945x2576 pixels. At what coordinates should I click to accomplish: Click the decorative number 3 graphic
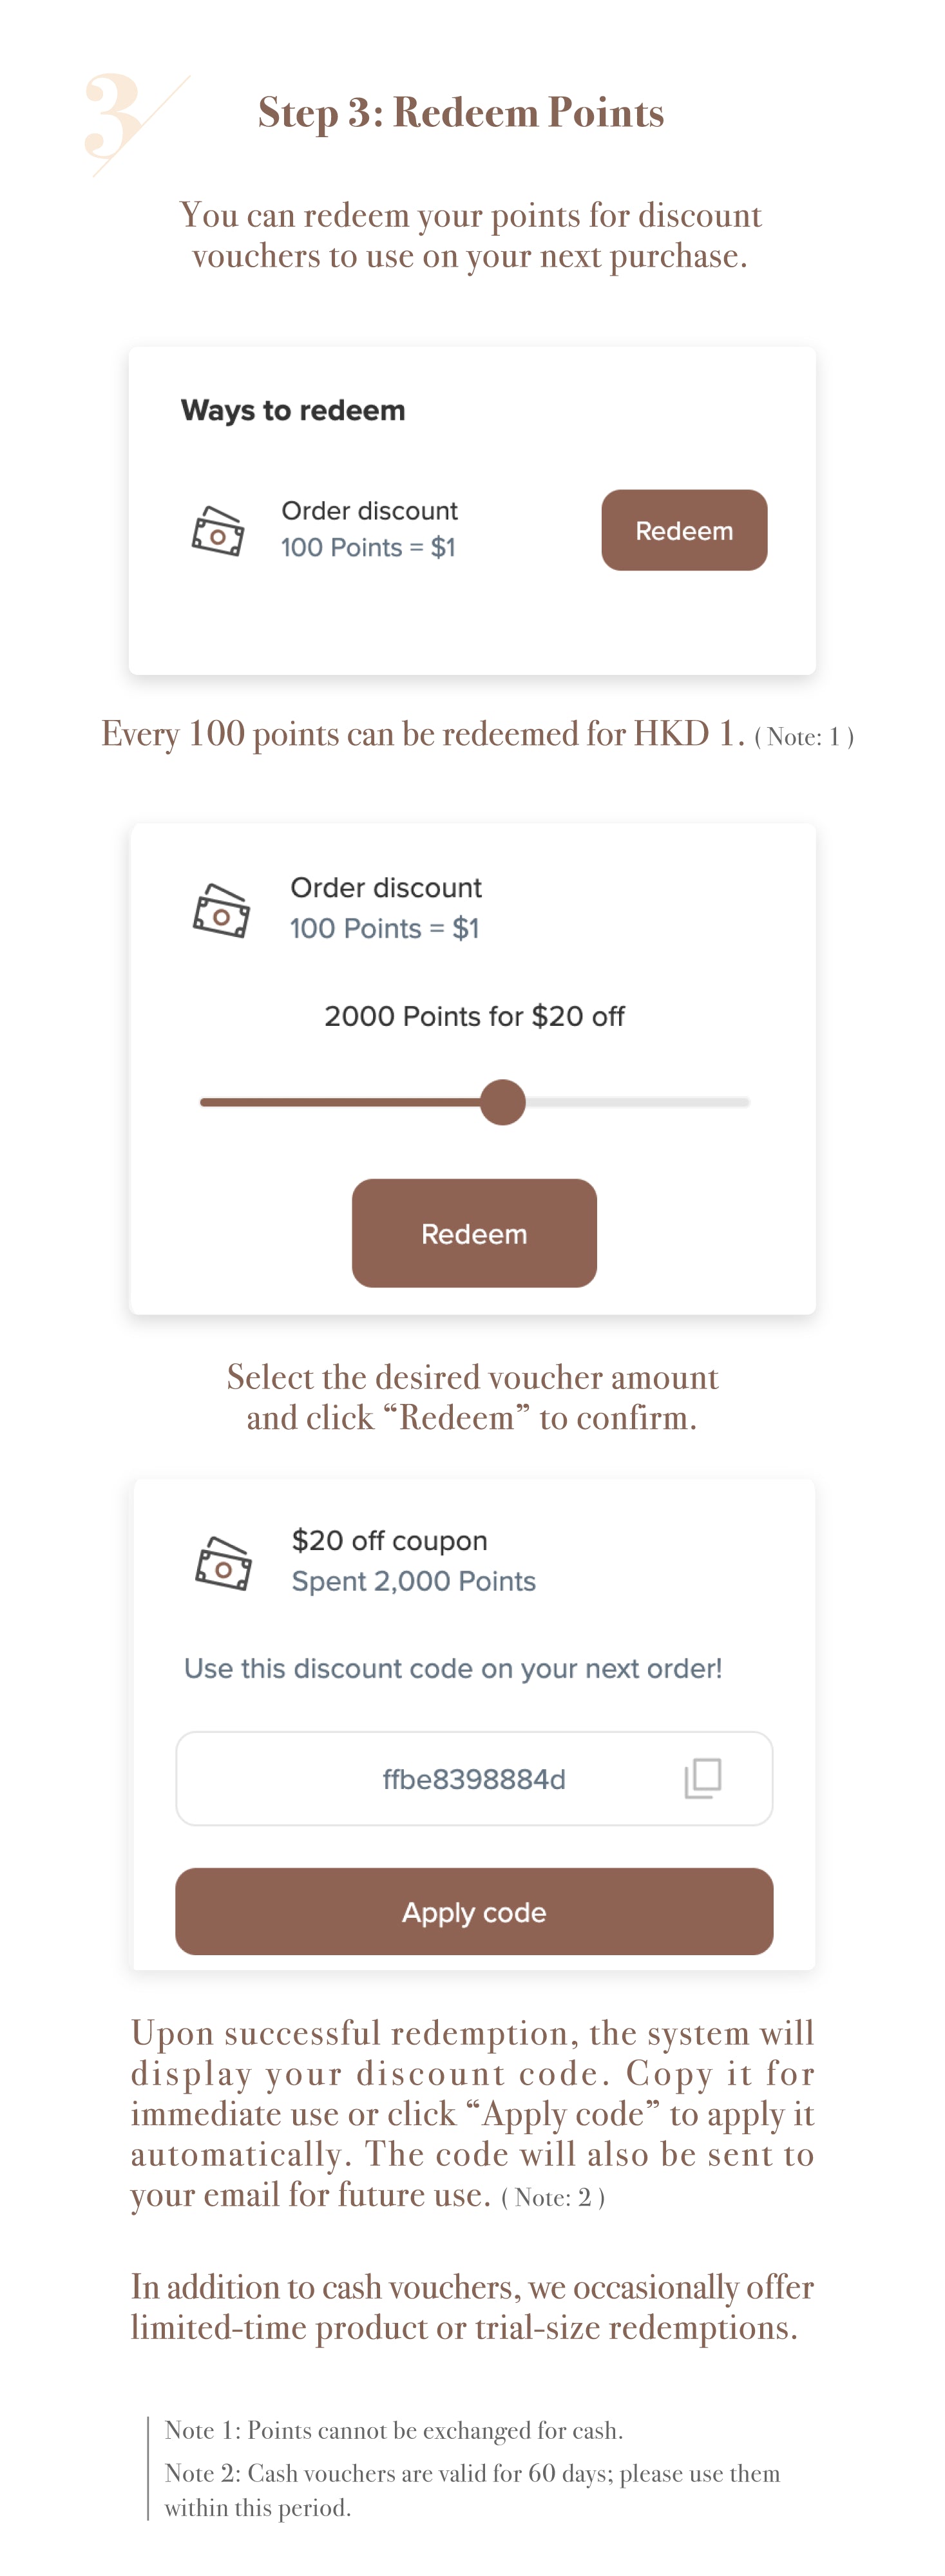pyautogui.click(x=135, y=122)
